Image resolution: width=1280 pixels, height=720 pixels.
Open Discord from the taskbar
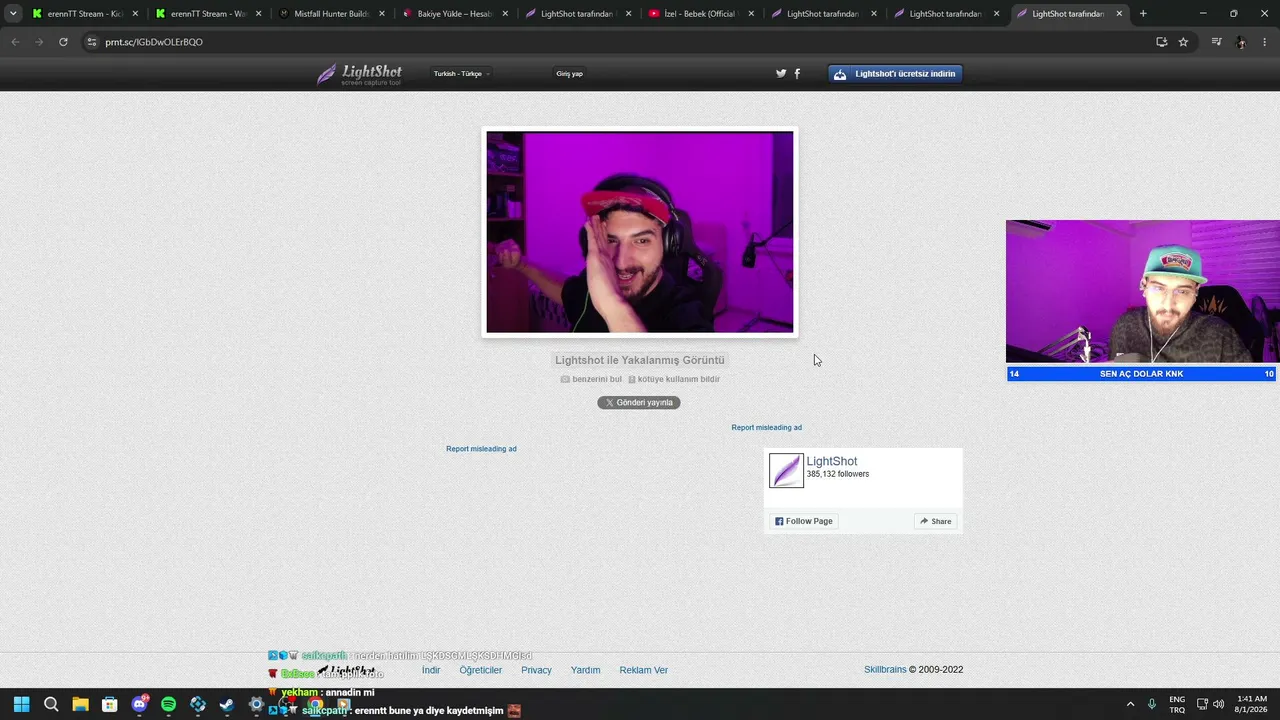(139, 704)
